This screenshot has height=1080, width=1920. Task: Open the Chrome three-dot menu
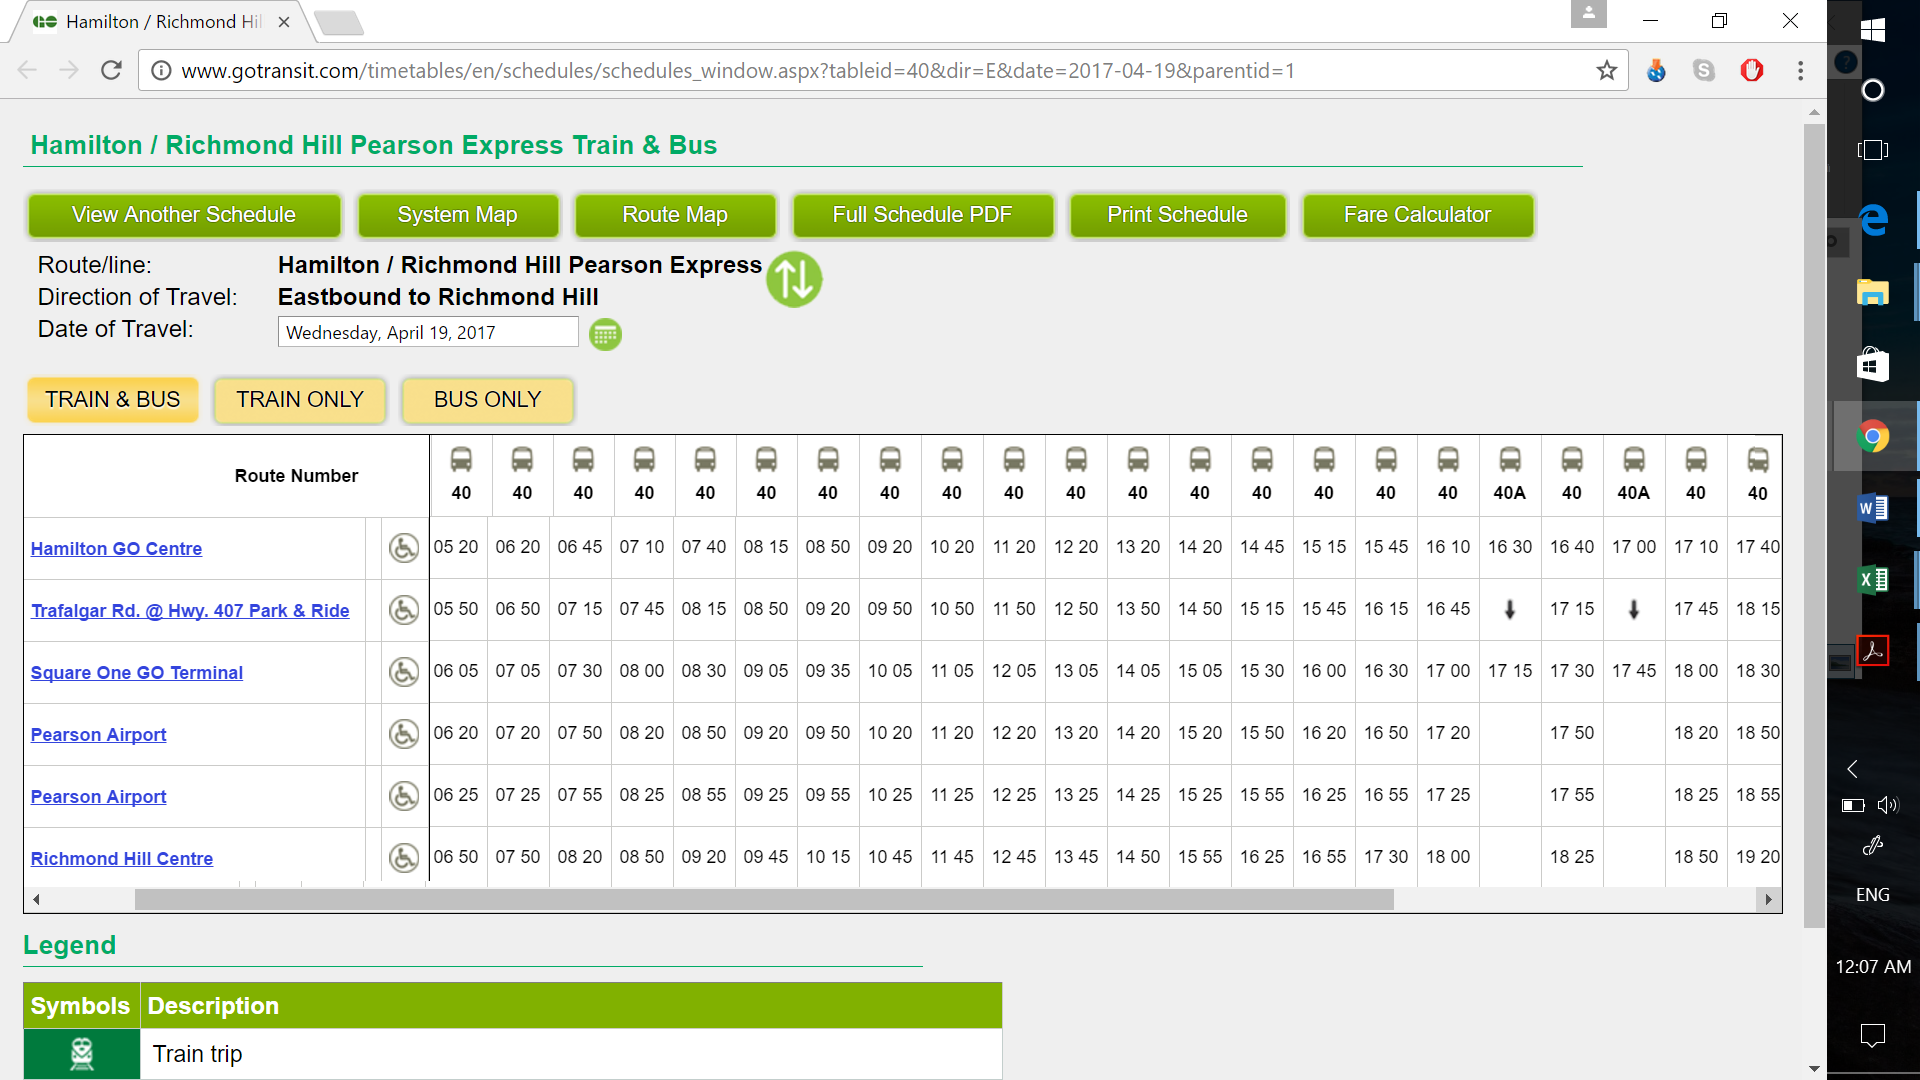click(1800, 71)
